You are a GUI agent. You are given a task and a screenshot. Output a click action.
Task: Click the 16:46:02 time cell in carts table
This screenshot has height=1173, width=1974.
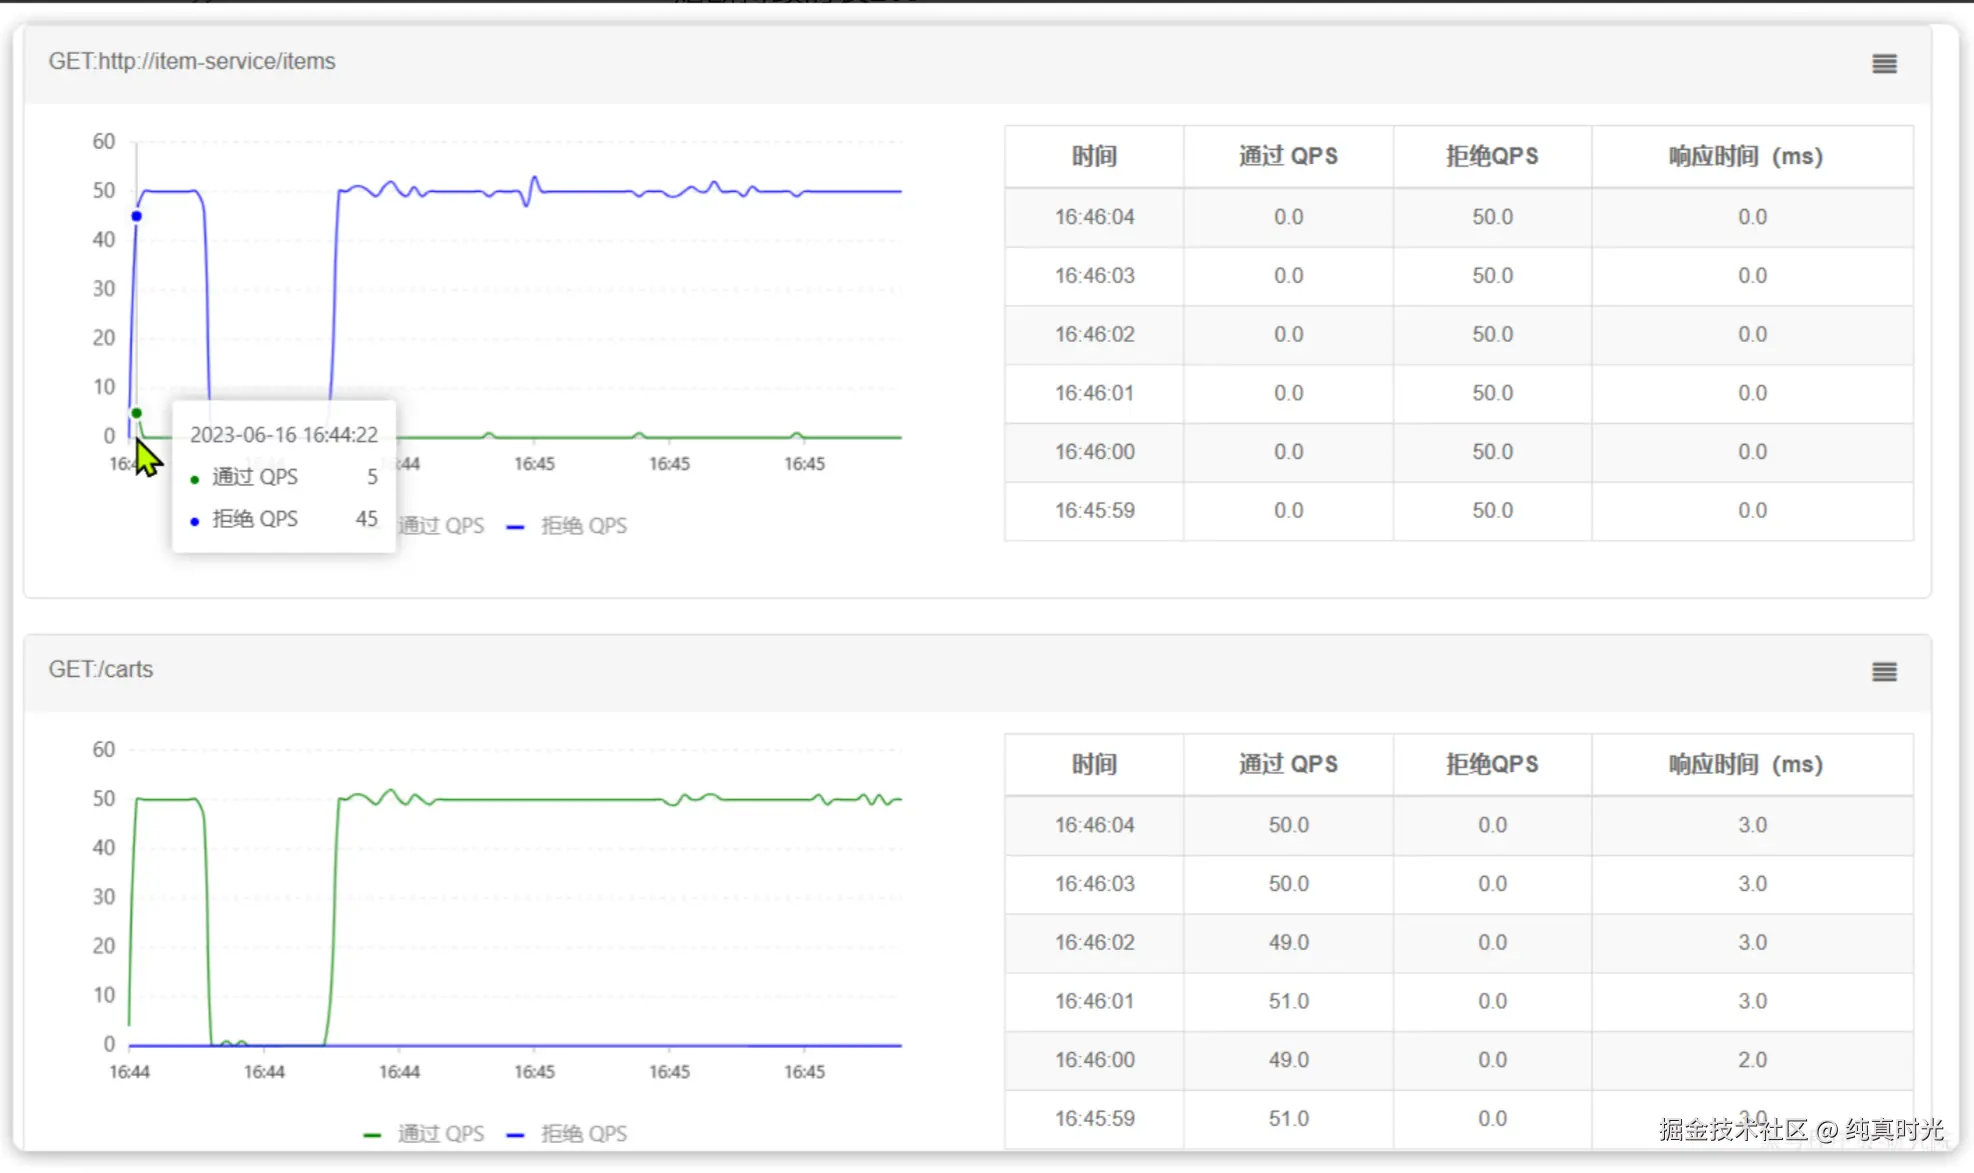click(1094, 942)
